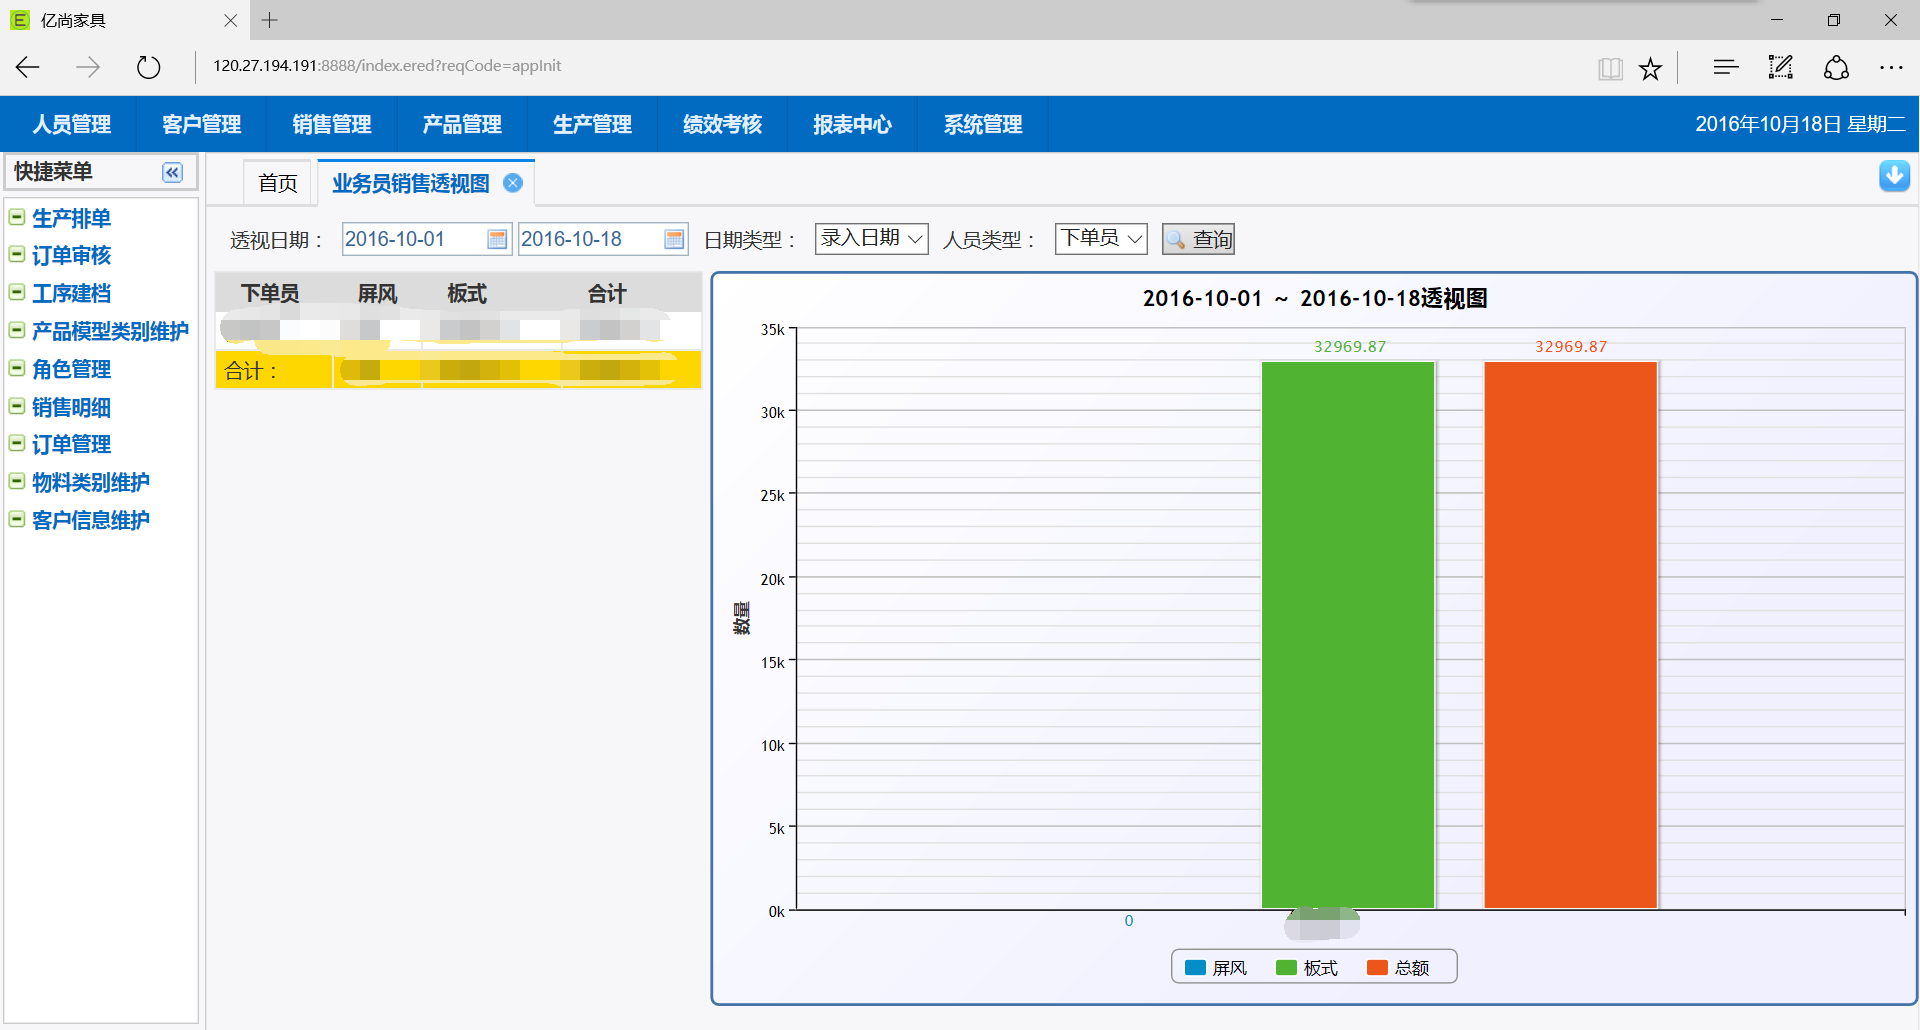Open the 日期类型 dropdown
1920x1030 pixels.
point(871,239)
